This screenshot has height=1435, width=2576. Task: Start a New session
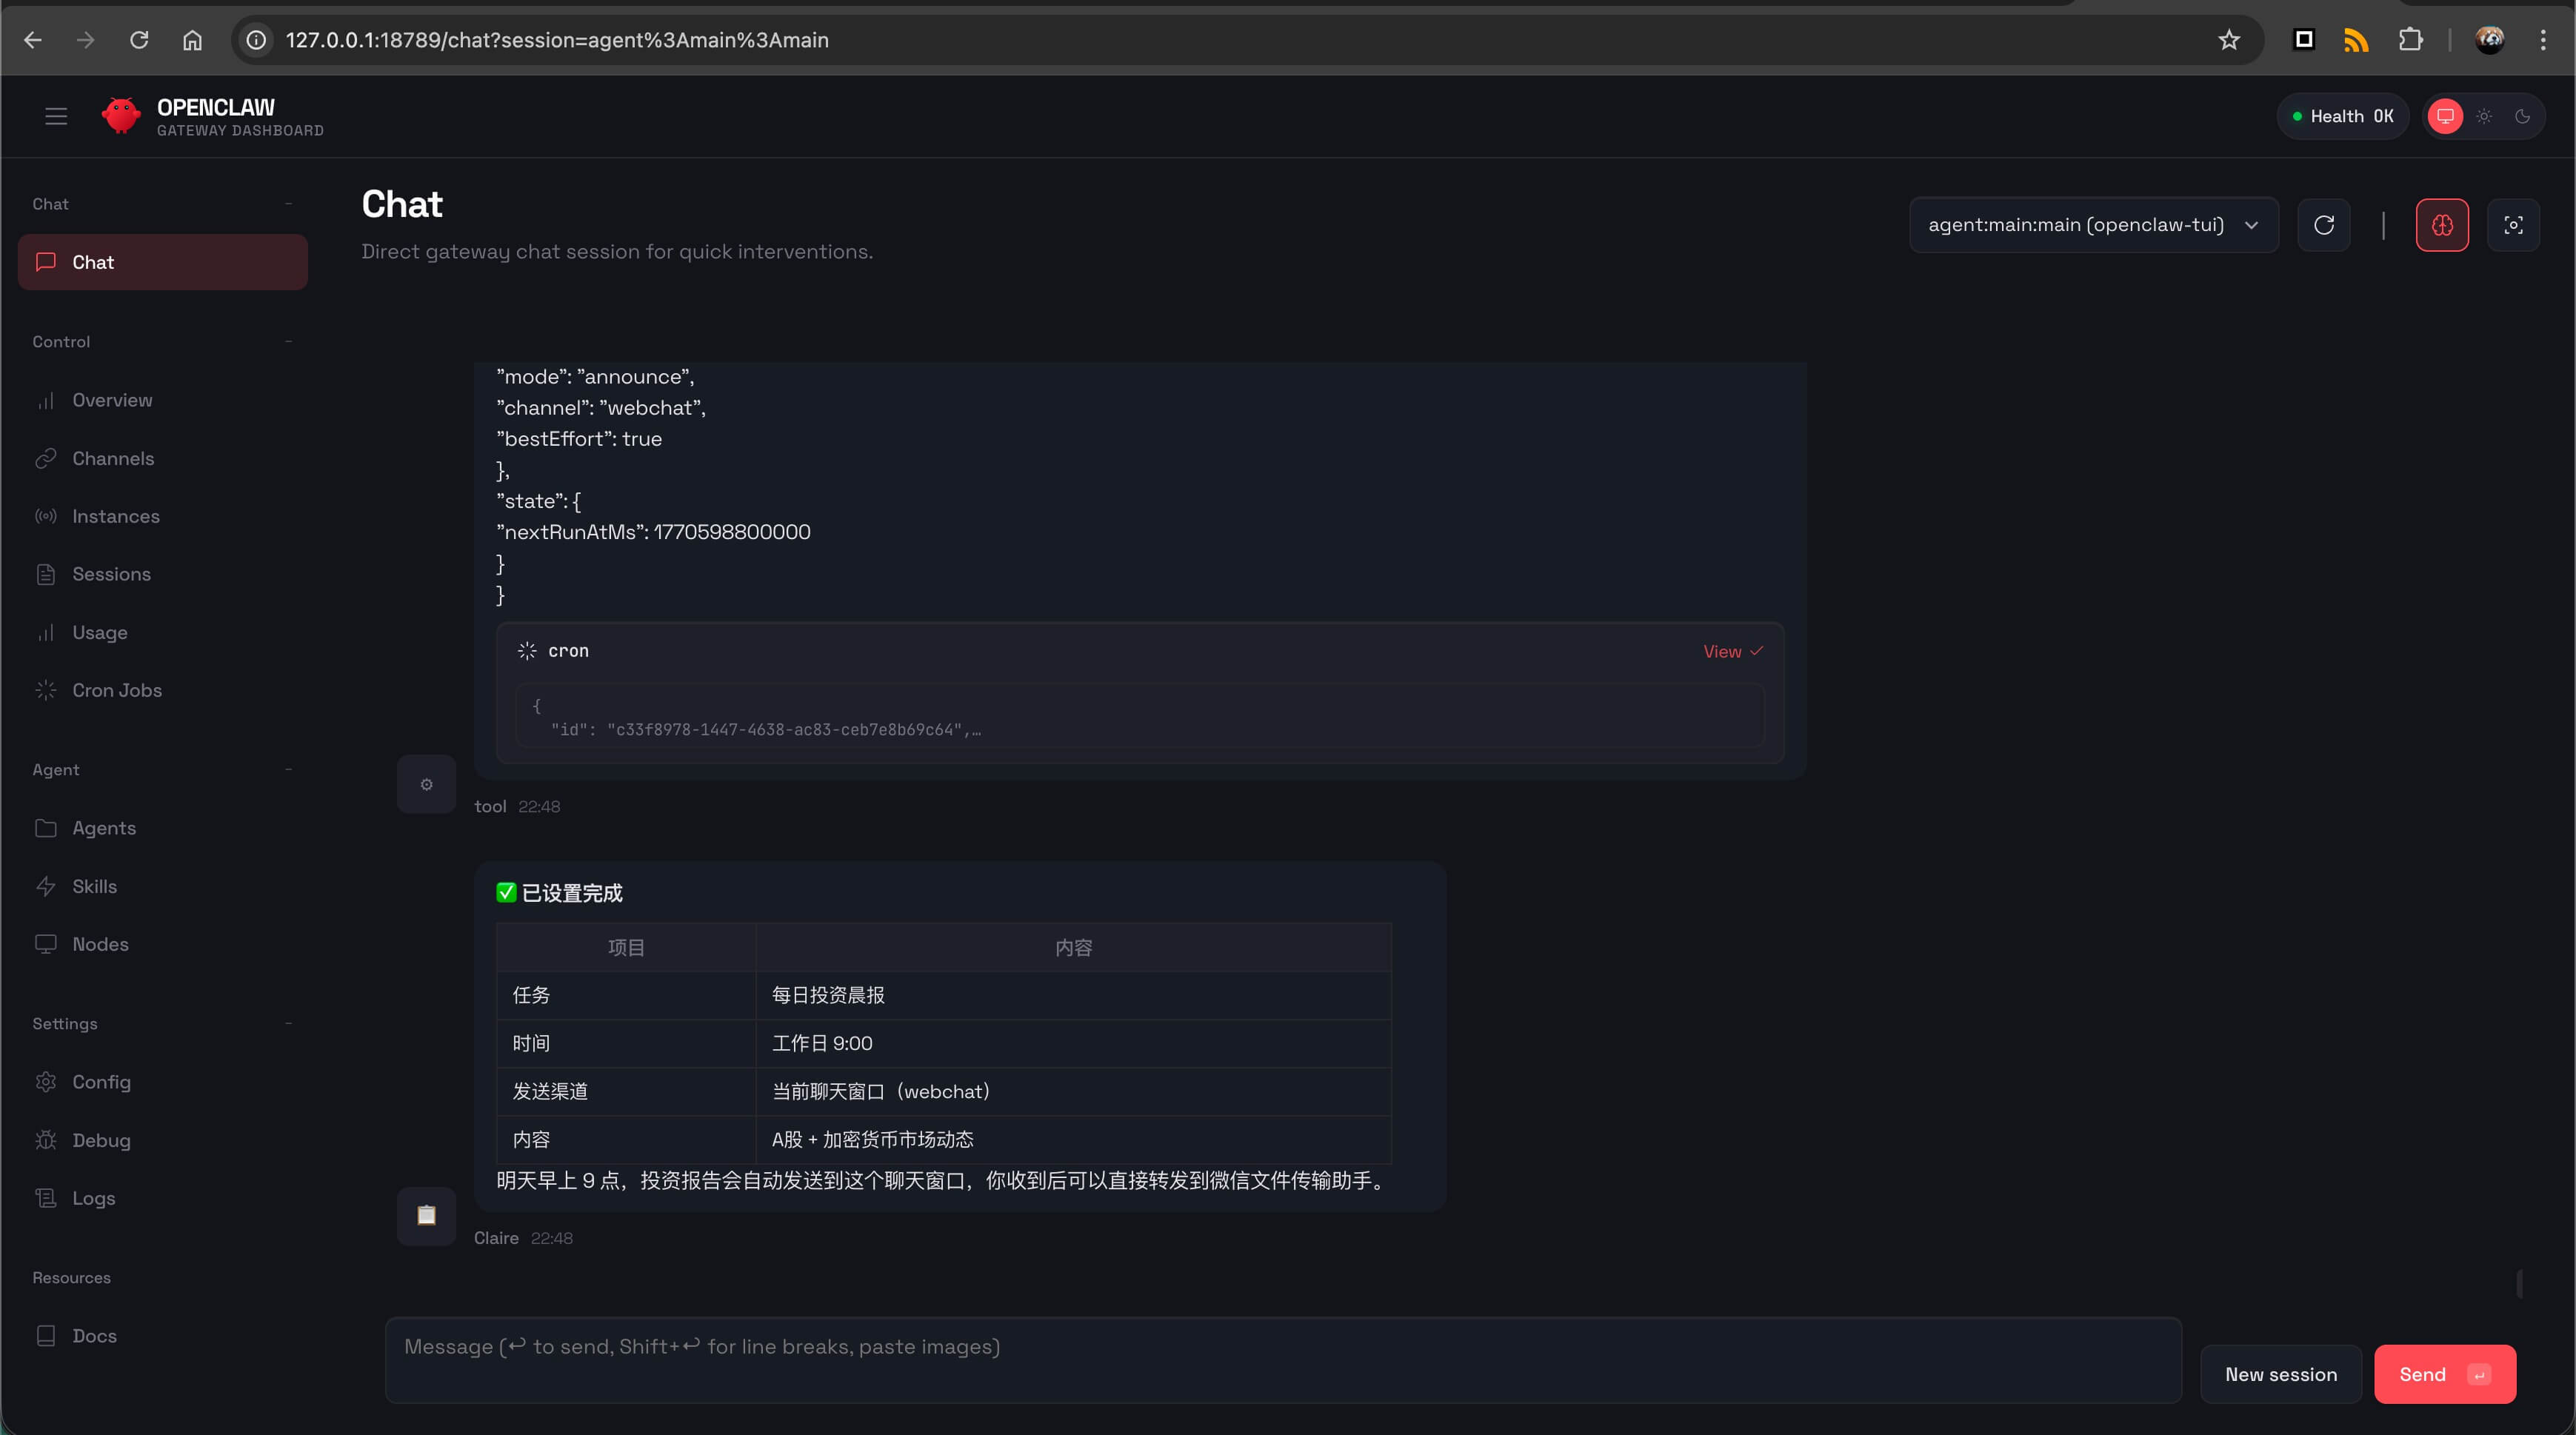(2280, 1374)
